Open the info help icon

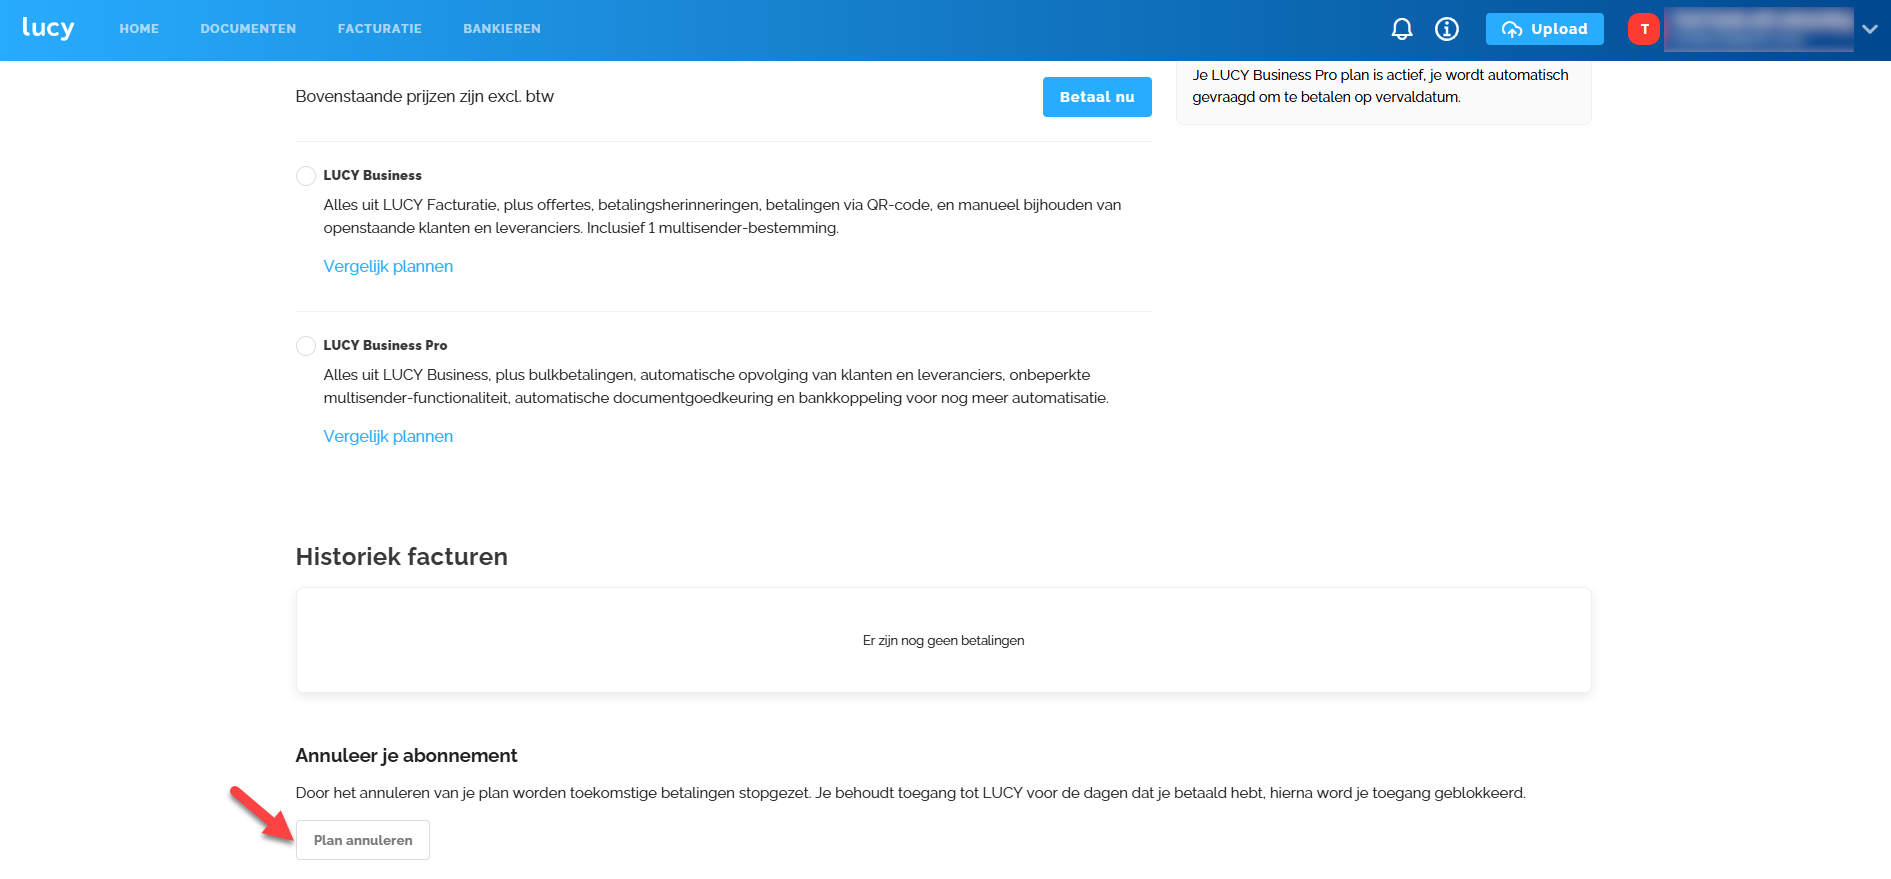[1447, 29]
